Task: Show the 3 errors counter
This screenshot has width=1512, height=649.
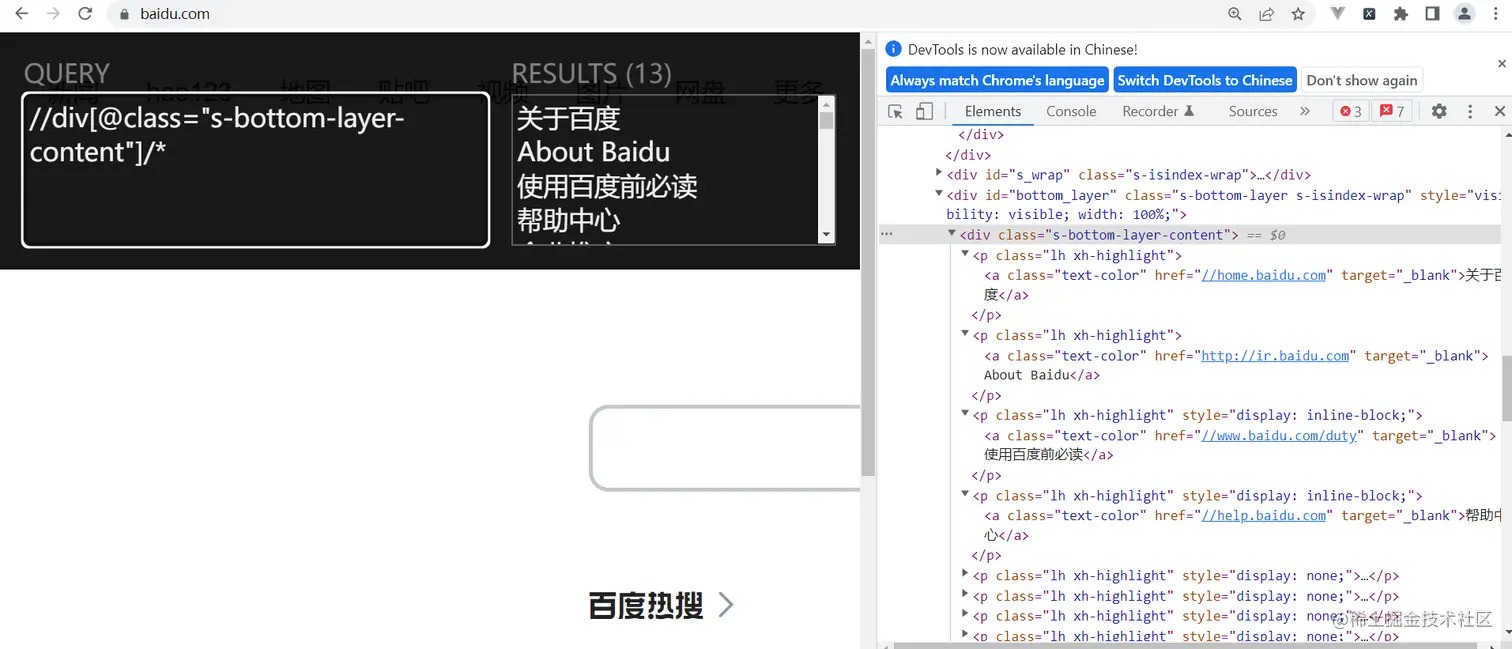Action: point(1351,111)
